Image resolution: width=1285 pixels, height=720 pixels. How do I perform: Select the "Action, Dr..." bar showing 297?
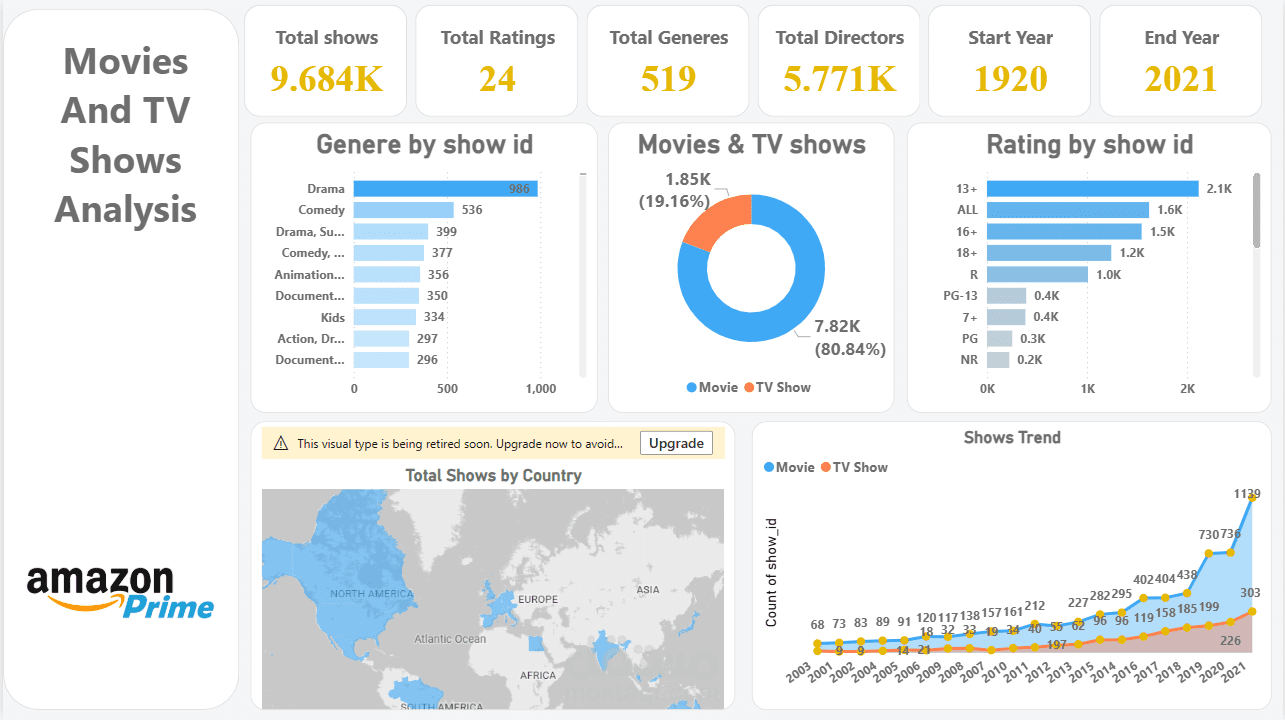[x=382, y=338]
